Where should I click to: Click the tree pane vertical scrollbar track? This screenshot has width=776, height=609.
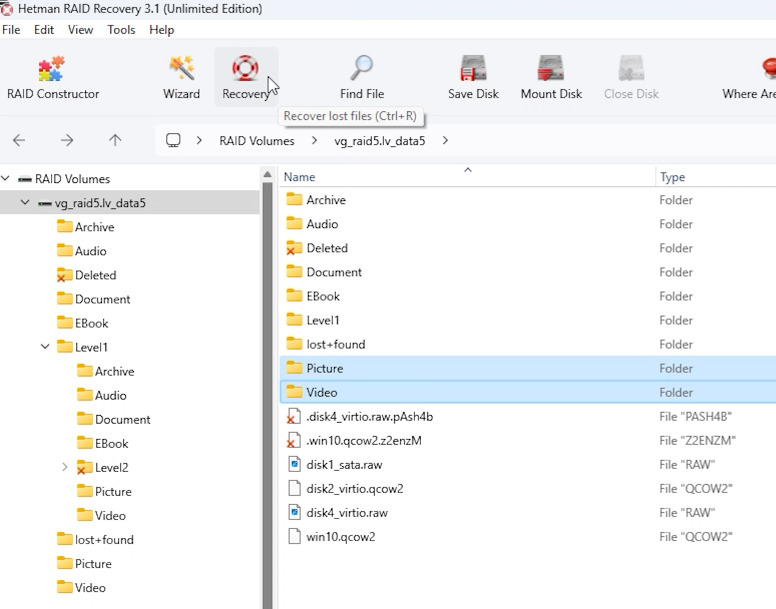click(x=267, y=396)
